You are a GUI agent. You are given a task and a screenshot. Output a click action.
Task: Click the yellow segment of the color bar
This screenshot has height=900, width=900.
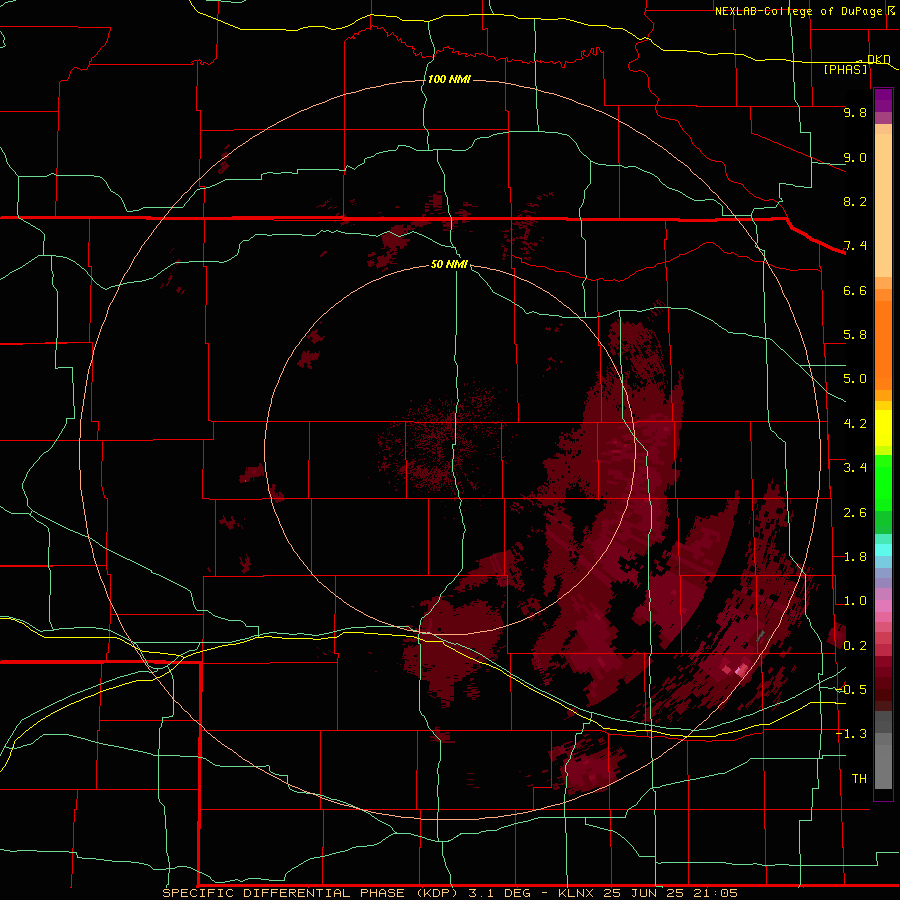(x=883, y=428)
